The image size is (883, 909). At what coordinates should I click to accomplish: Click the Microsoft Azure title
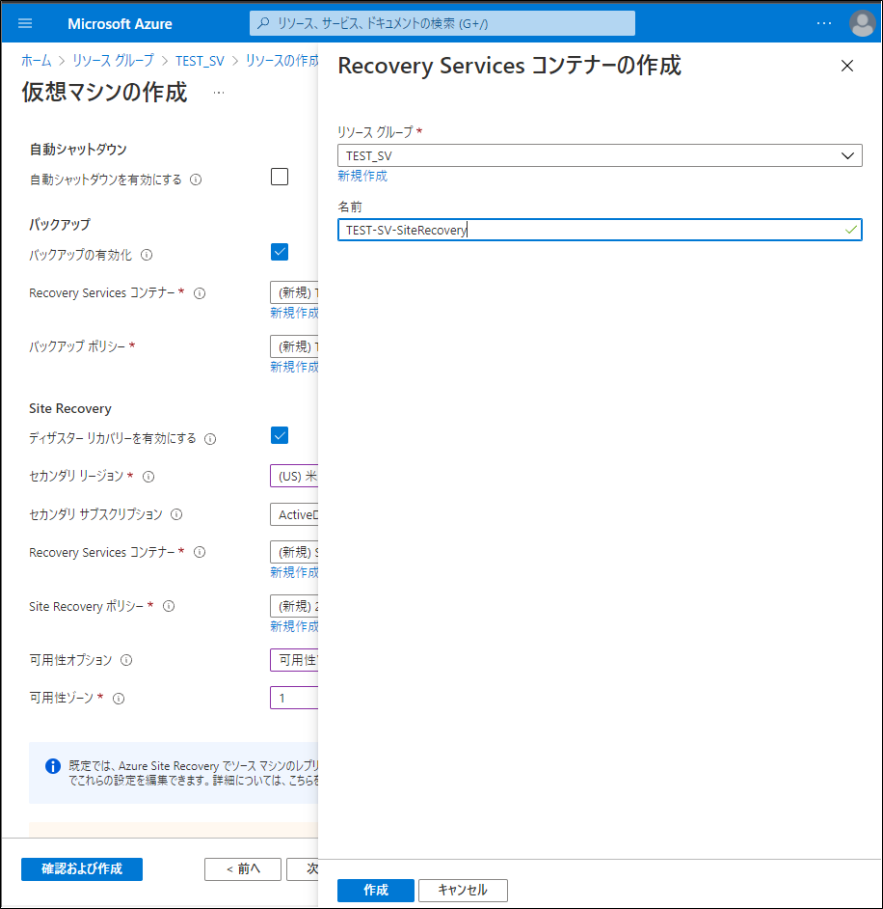point(119,24)
